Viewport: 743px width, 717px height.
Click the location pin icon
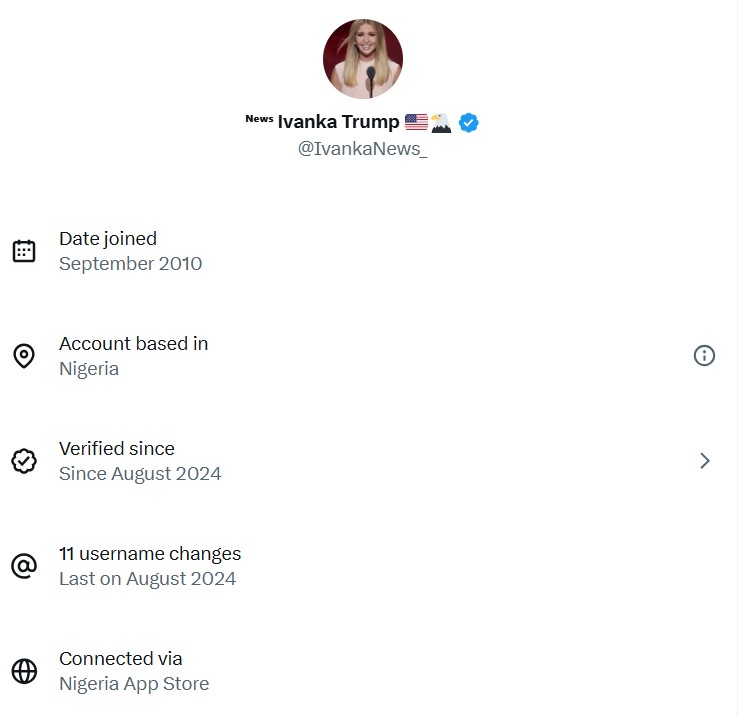(x=24, y=356)
